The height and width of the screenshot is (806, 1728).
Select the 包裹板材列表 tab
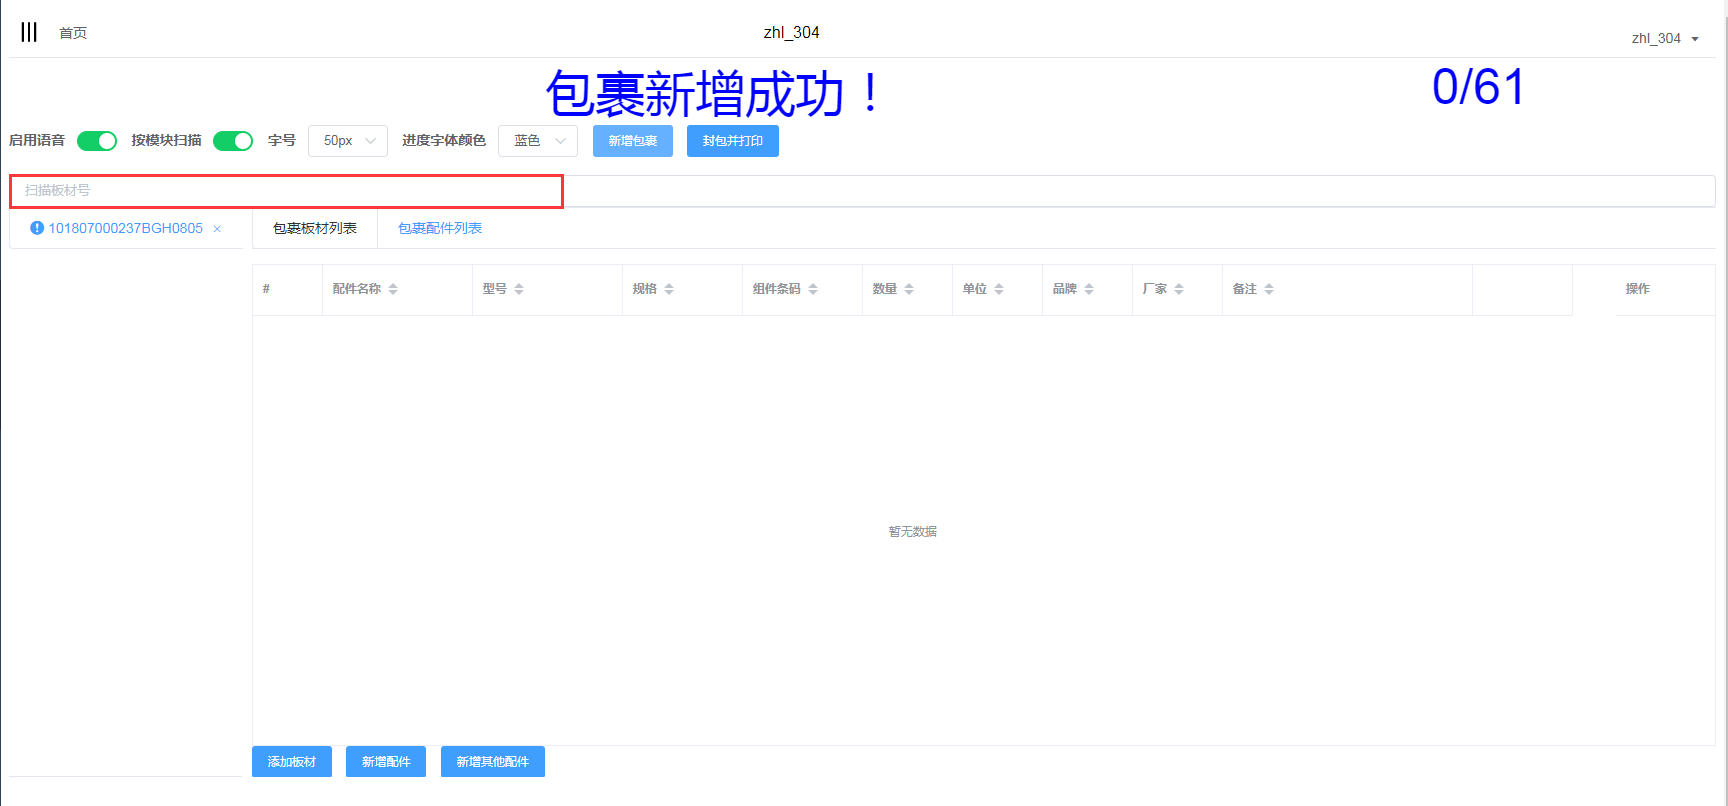315,228
